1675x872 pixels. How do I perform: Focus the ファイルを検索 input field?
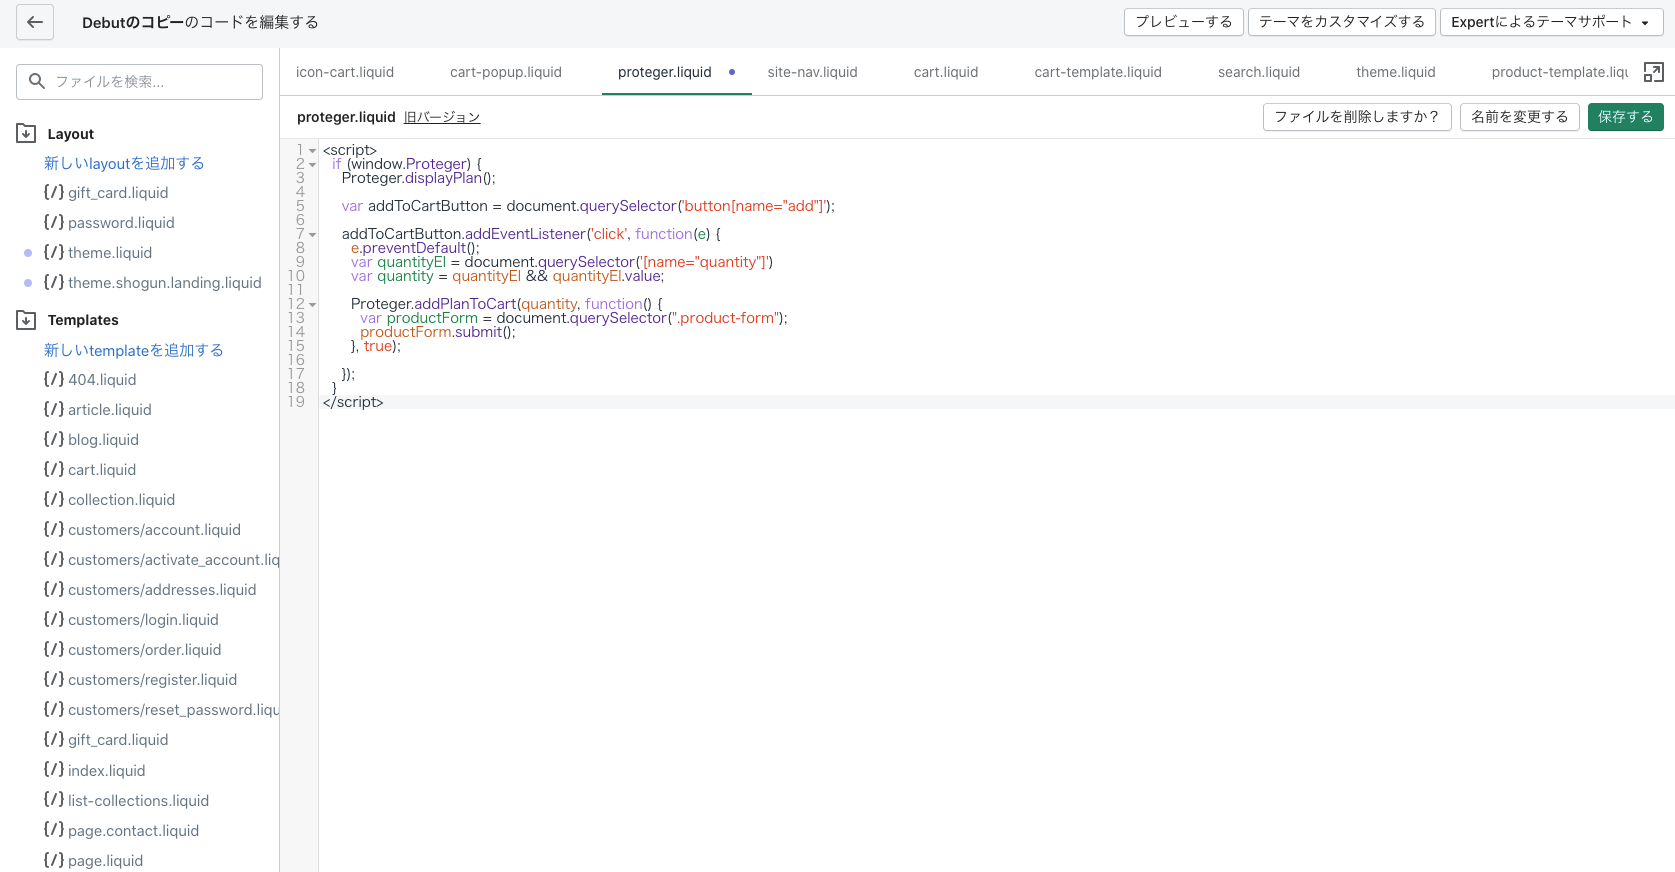pos(140,82)
